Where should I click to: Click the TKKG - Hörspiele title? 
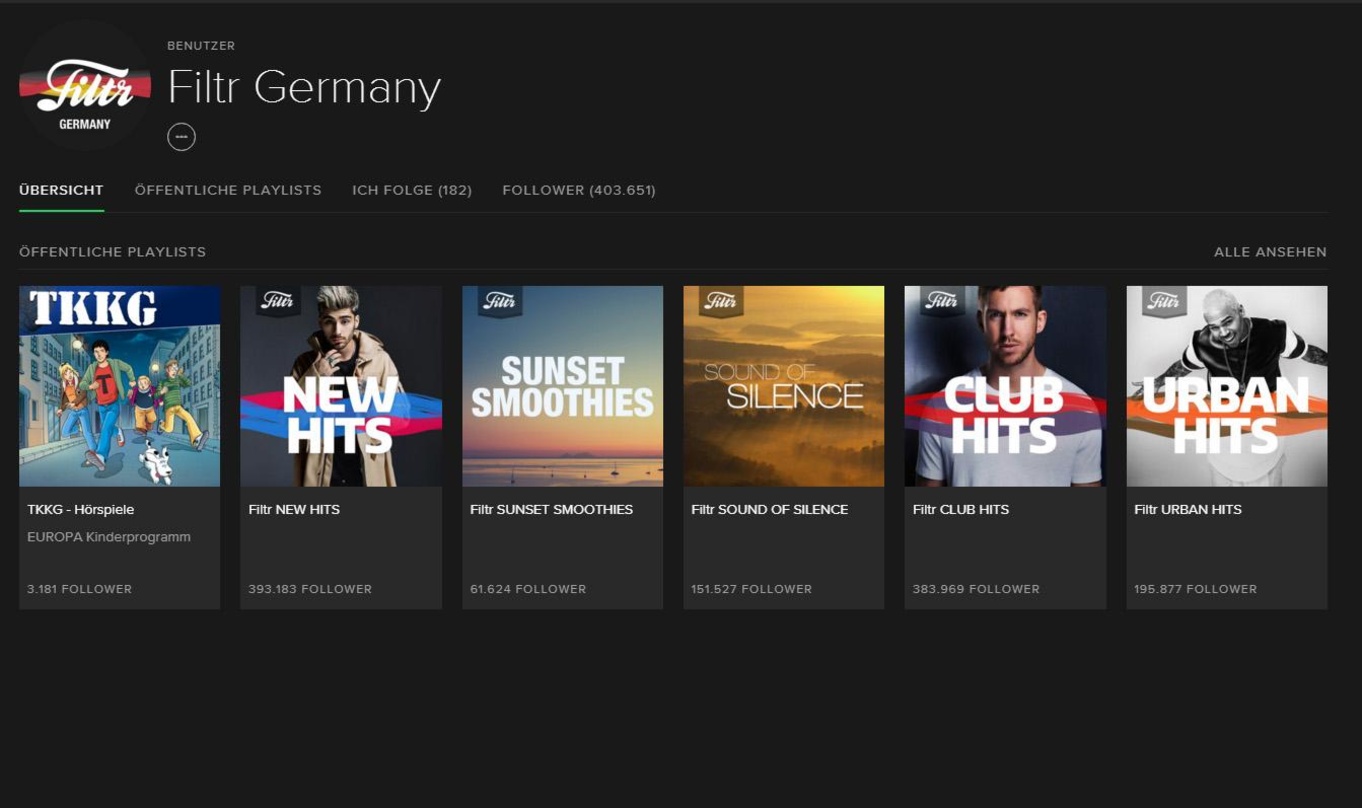[81, 509]
